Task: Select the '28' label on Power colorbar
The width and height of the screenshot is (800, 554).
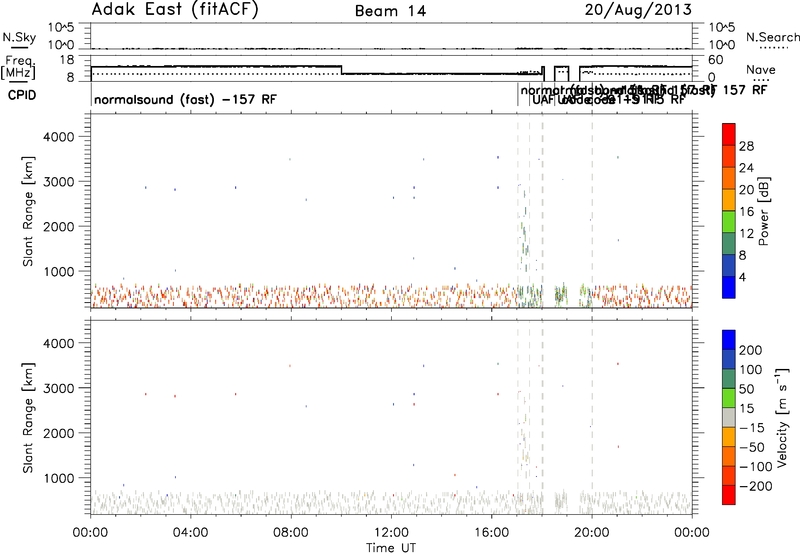Action: [746, 146]
